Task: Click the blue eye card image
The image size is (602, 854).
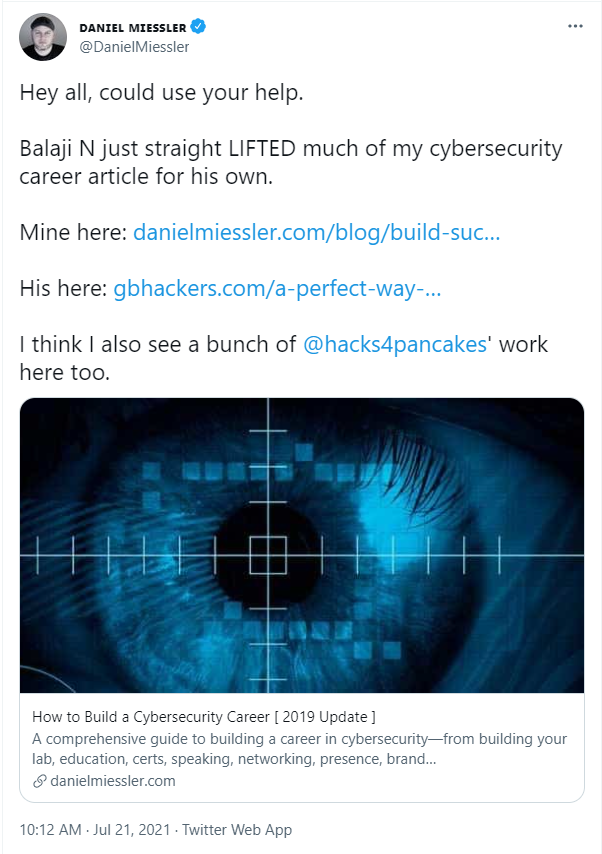Action: (302, 545)
